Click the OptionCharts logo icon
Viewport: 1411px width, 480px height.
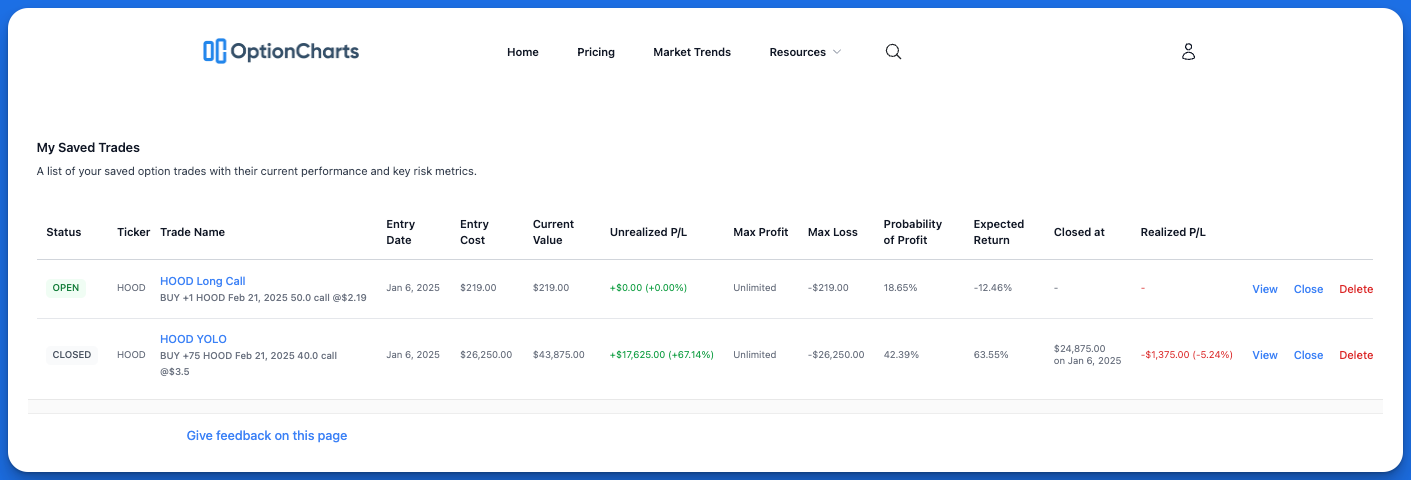[x=214, y=51]
